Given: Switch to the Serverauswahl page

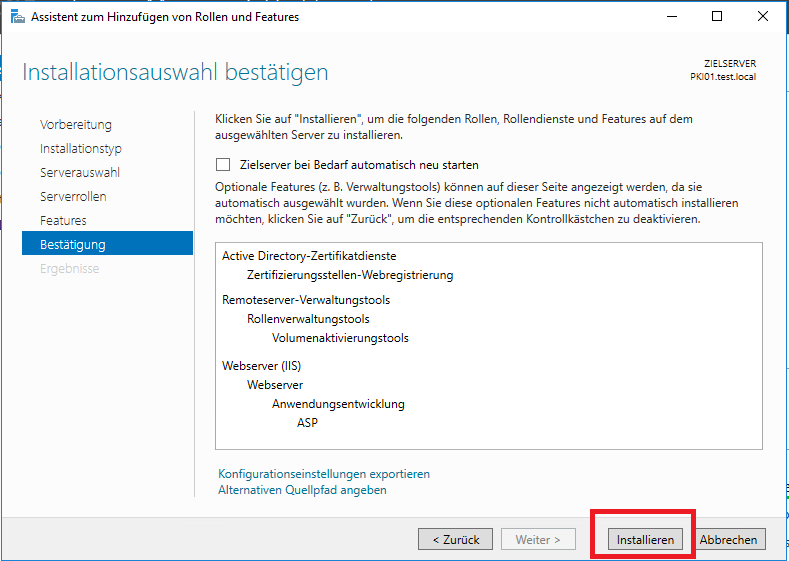Looking at the screenshot, I should click(80, 173).
